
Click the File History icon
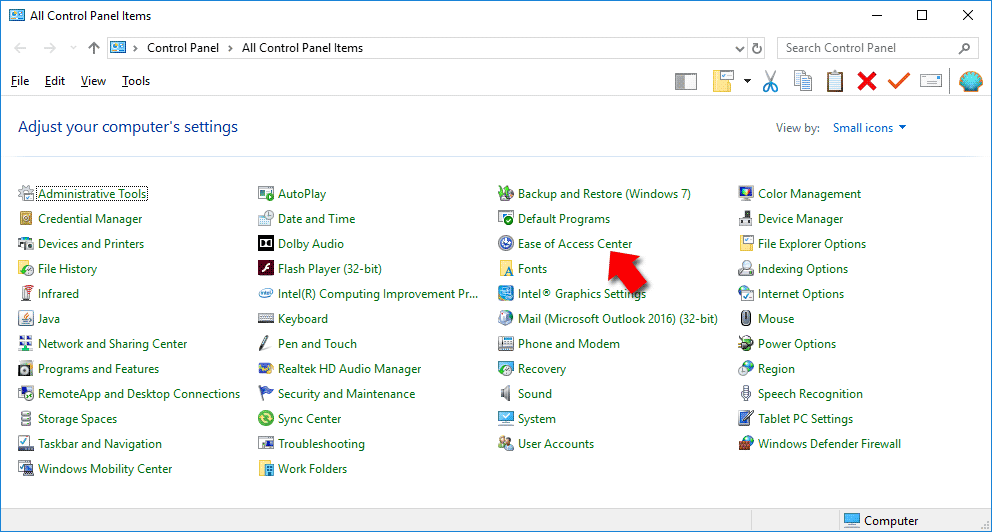[x=25, y=269]
